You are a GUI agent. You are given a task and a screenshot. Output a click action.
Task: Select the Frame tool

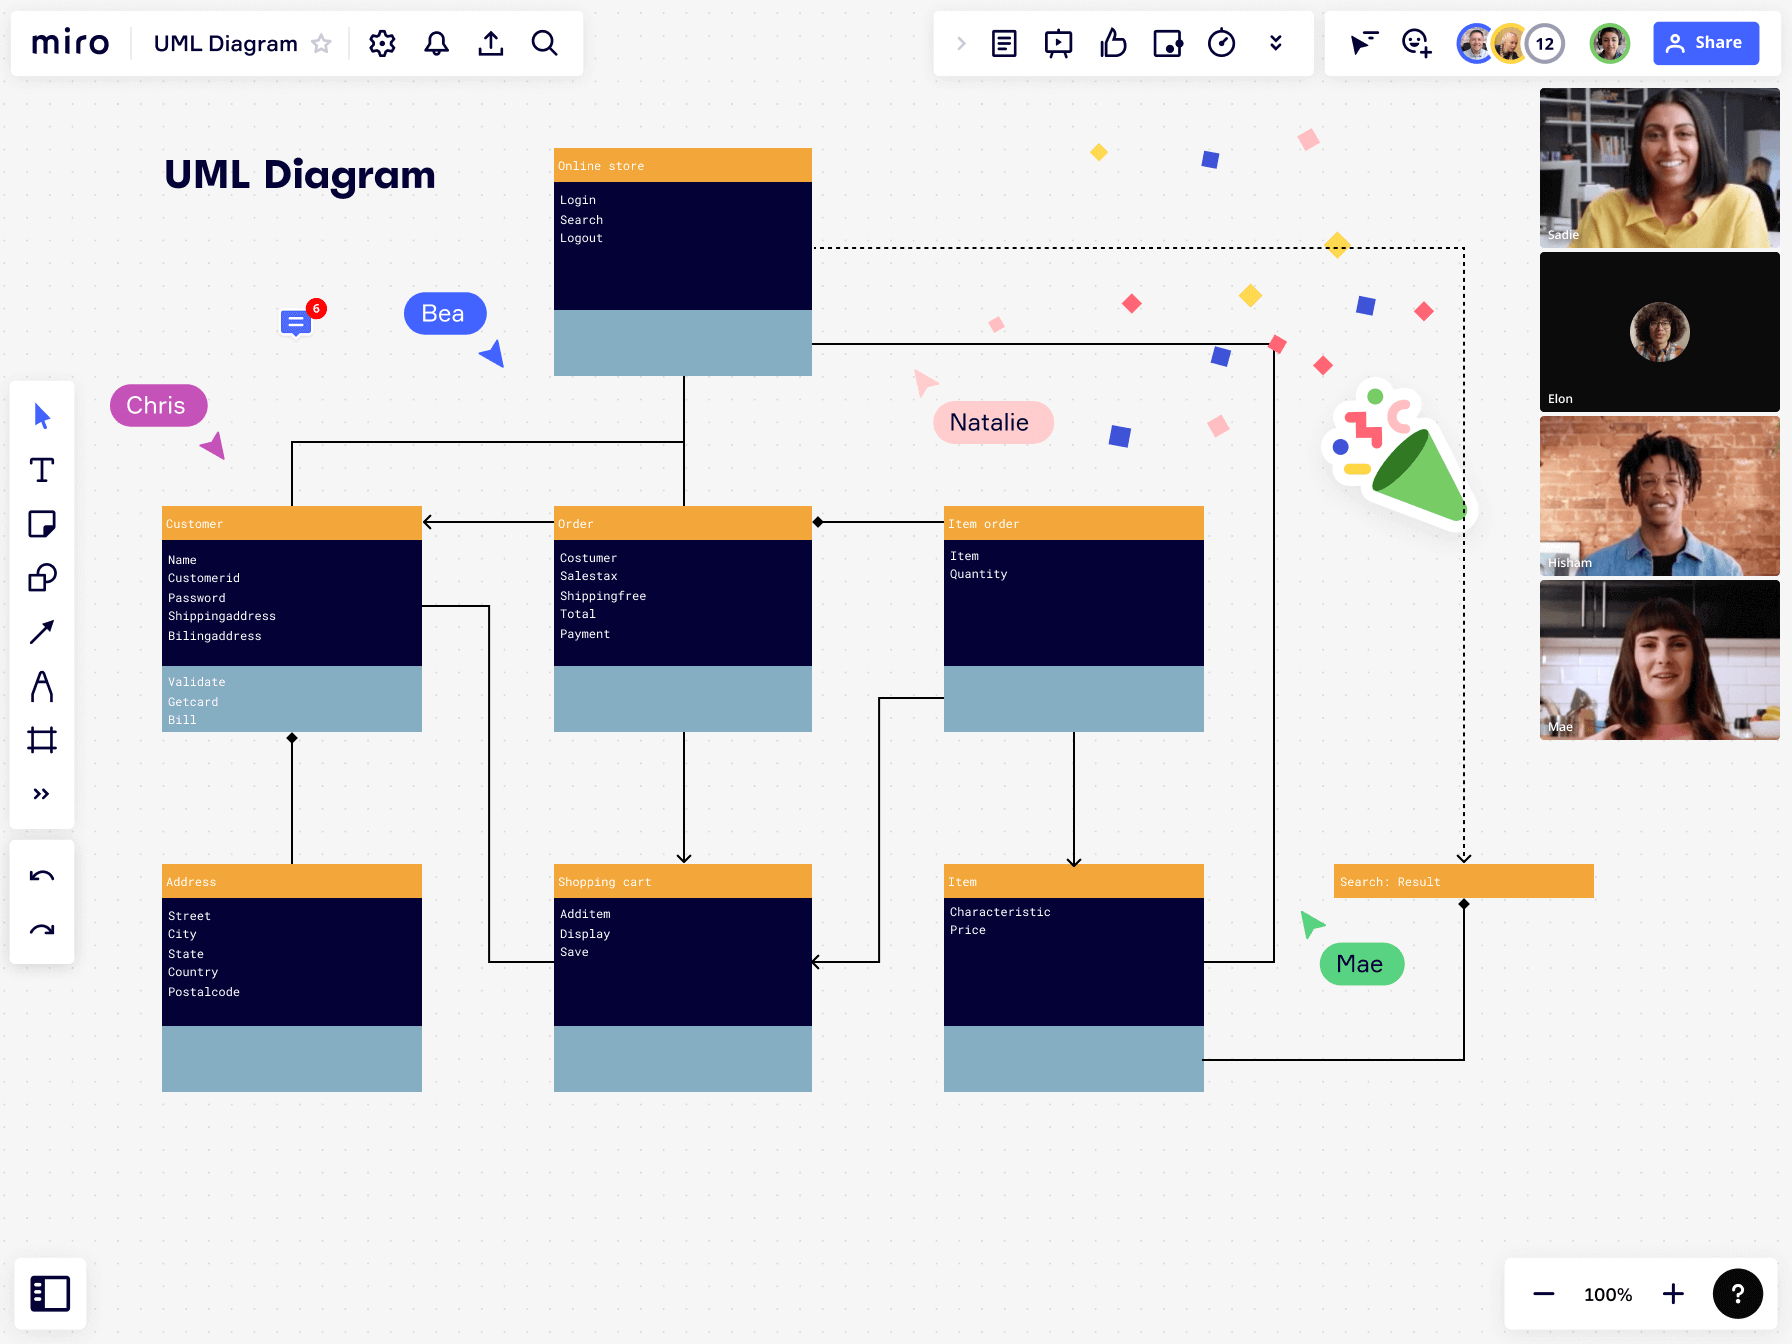click(42, 740)
